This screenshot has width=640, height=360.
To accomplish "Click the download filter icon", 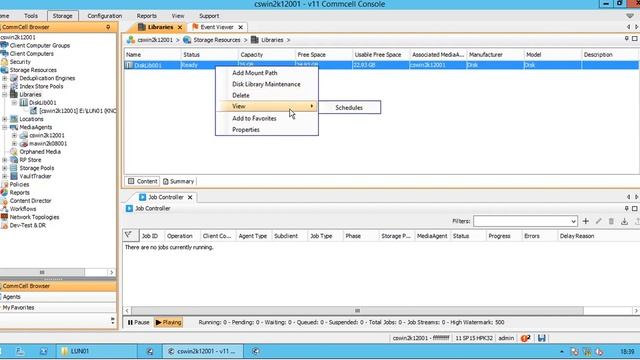I will [624, 221].
